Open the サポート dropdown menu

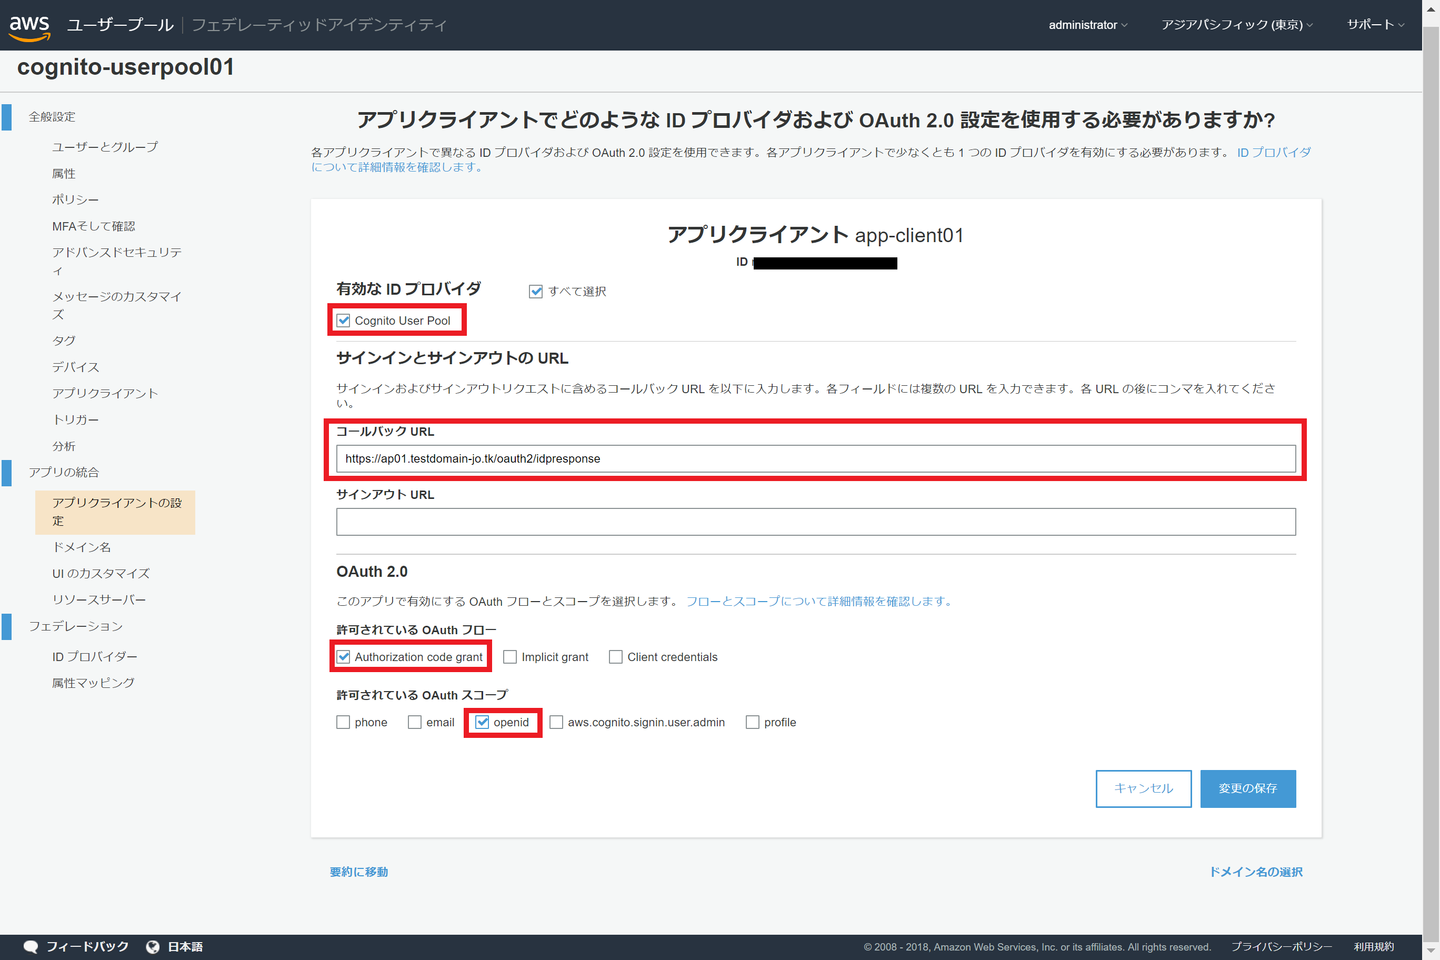[x=1375, y=25]
